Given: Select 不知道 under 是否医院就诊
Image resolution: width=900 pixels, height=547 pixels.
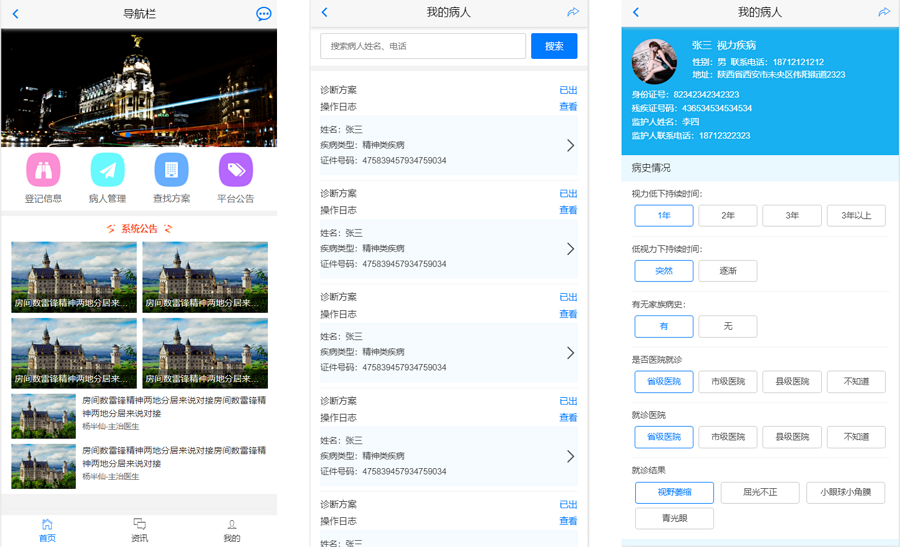Looking at the screenshot, I should tap(856, 382).
